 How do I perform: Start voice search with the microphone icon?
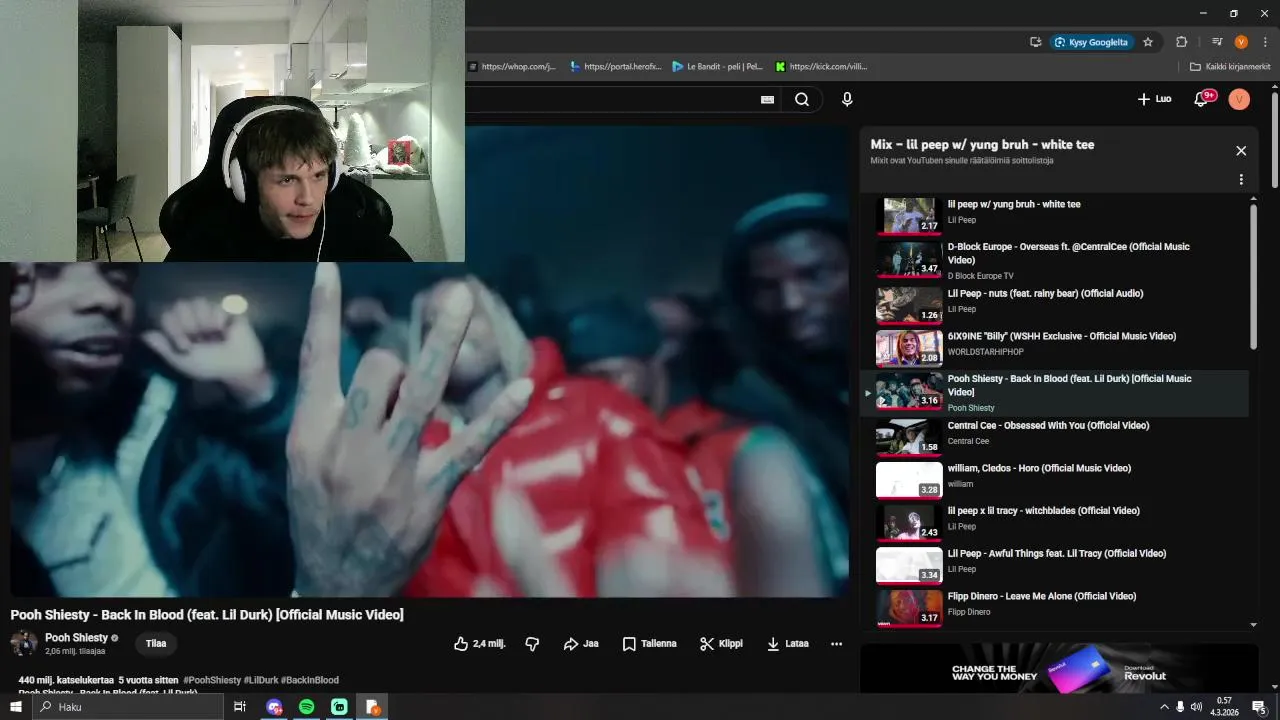coord(847,99)
